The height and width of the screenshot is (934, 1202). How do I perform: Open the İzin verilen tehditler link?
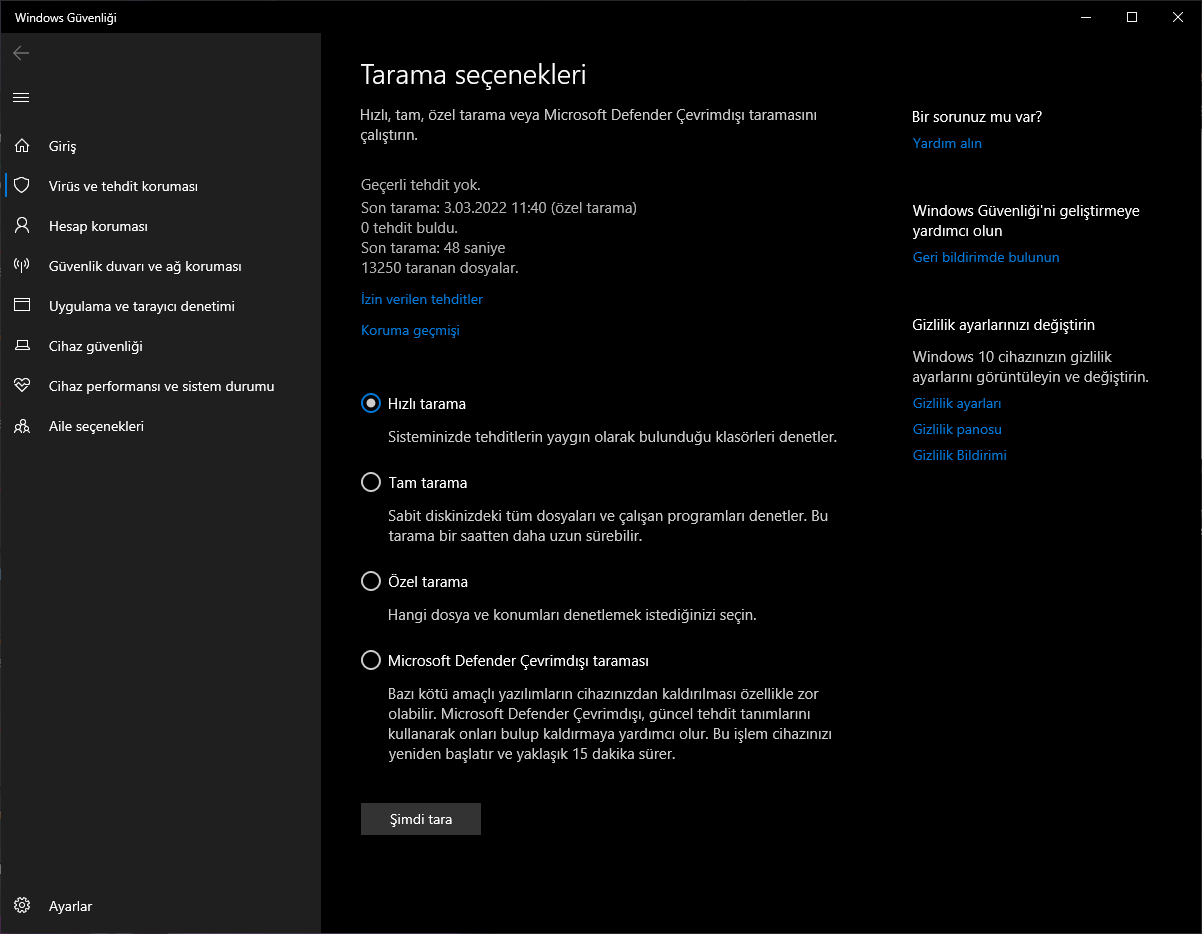421,299
